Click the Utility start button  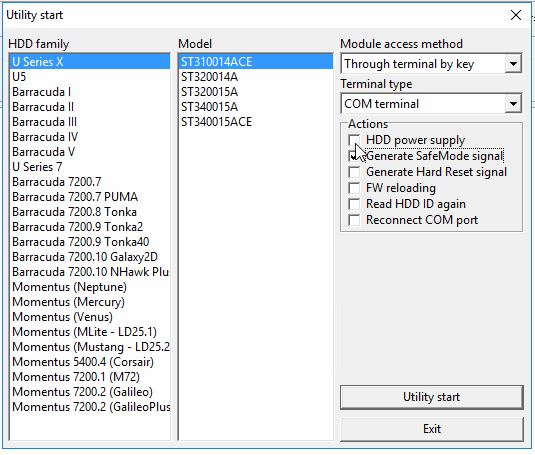tap(432, 397)
